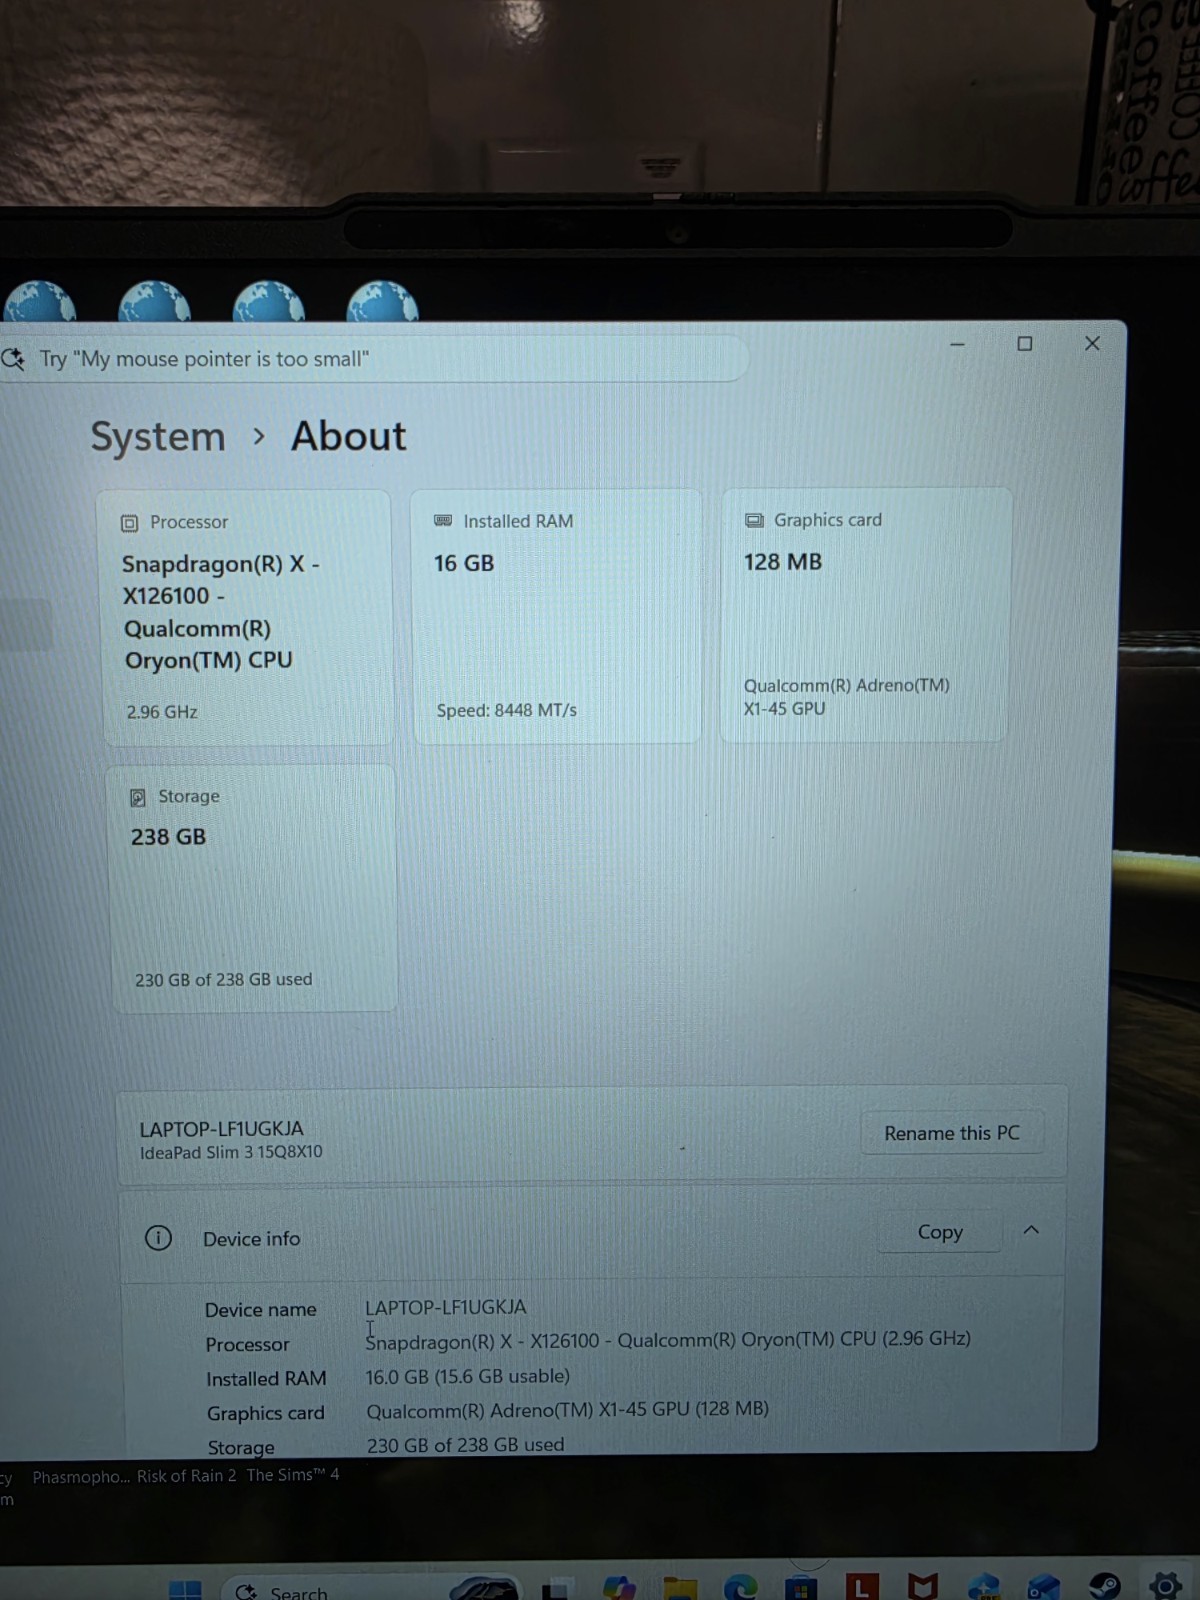Click the Storage card icon
This screenshot has height=1600, width=1200.
coord(138,797)
